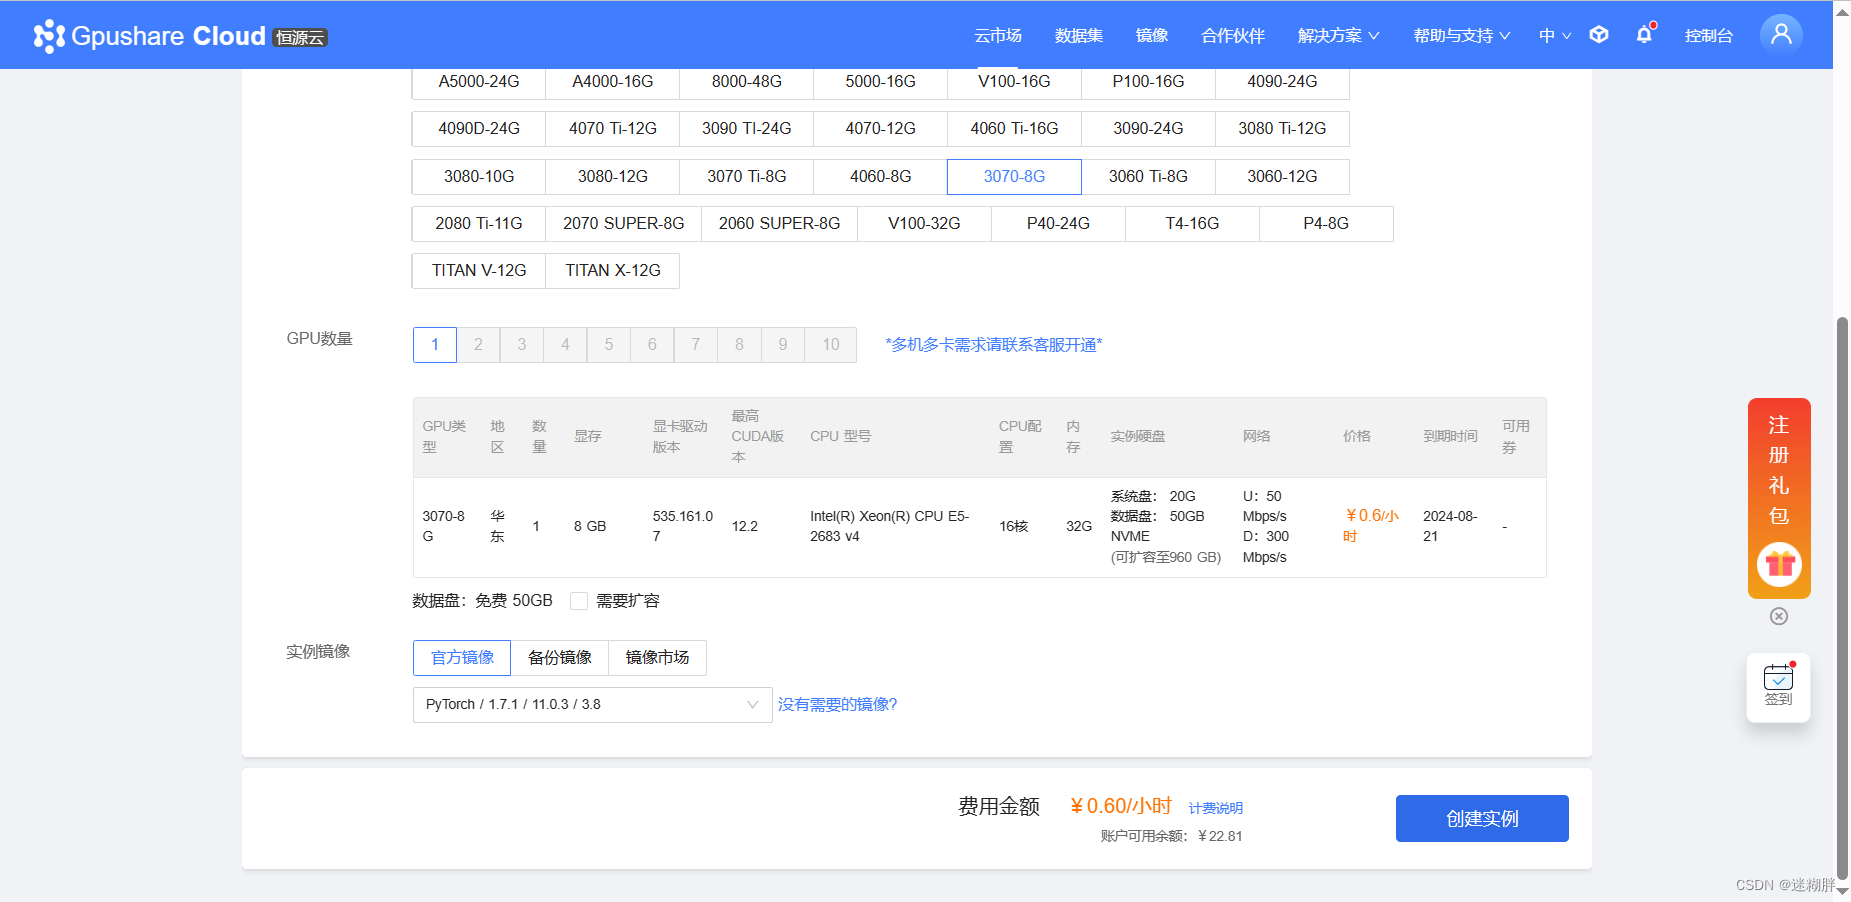Viewport: 1851px width, 902px height.
Task: Select the V100-32G GPU option
Action: click(x=924, y=224)
